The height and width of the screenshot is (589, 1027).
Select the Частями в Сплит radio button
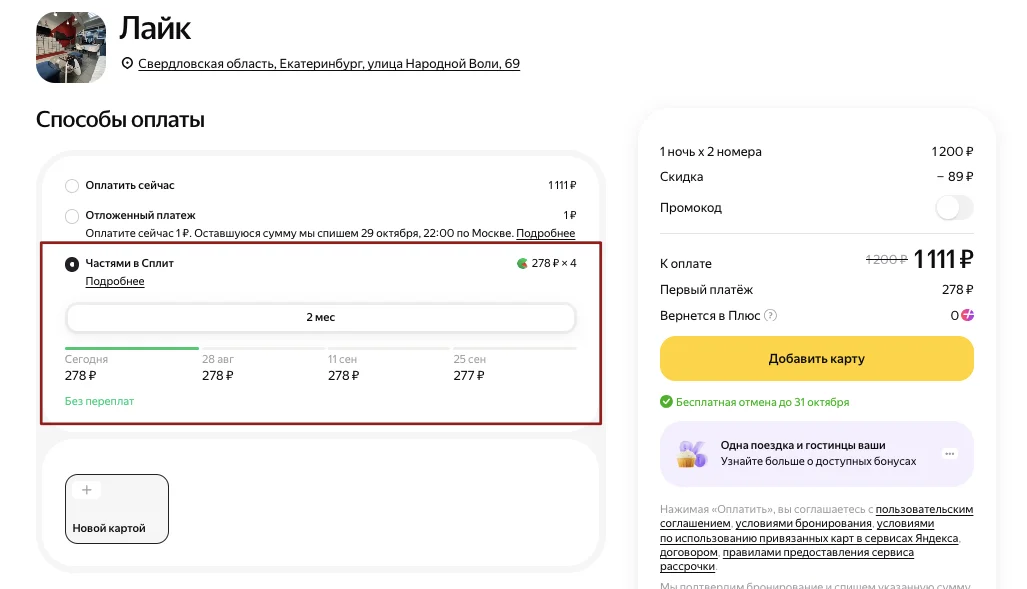(x=72, y=264)
